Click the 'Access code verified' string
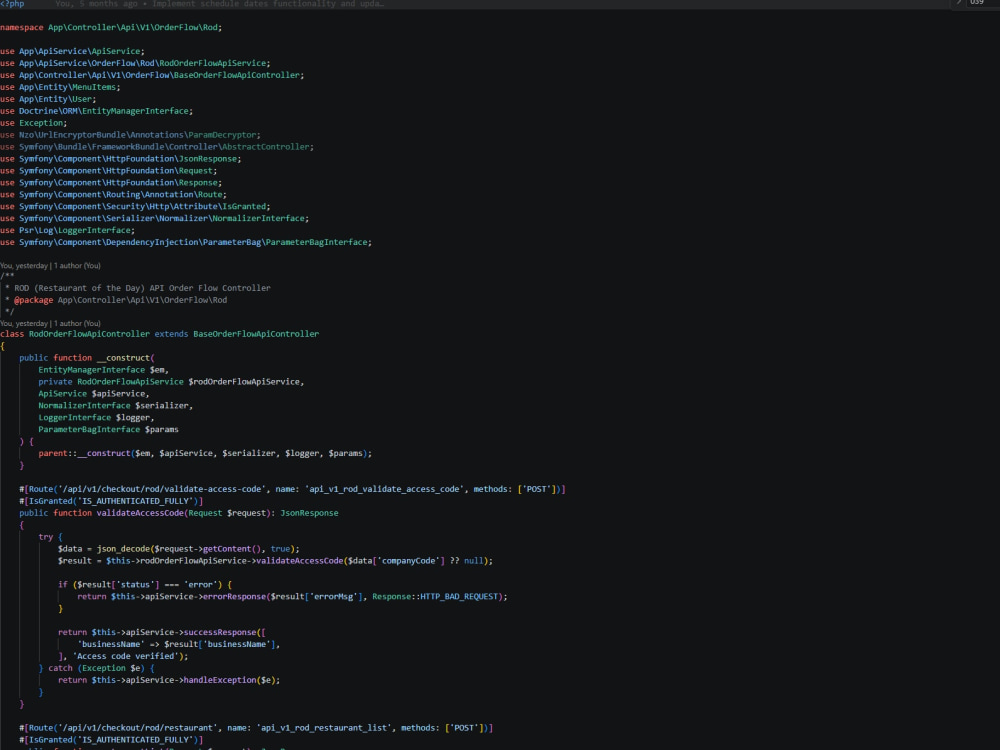 click(125, 656)
